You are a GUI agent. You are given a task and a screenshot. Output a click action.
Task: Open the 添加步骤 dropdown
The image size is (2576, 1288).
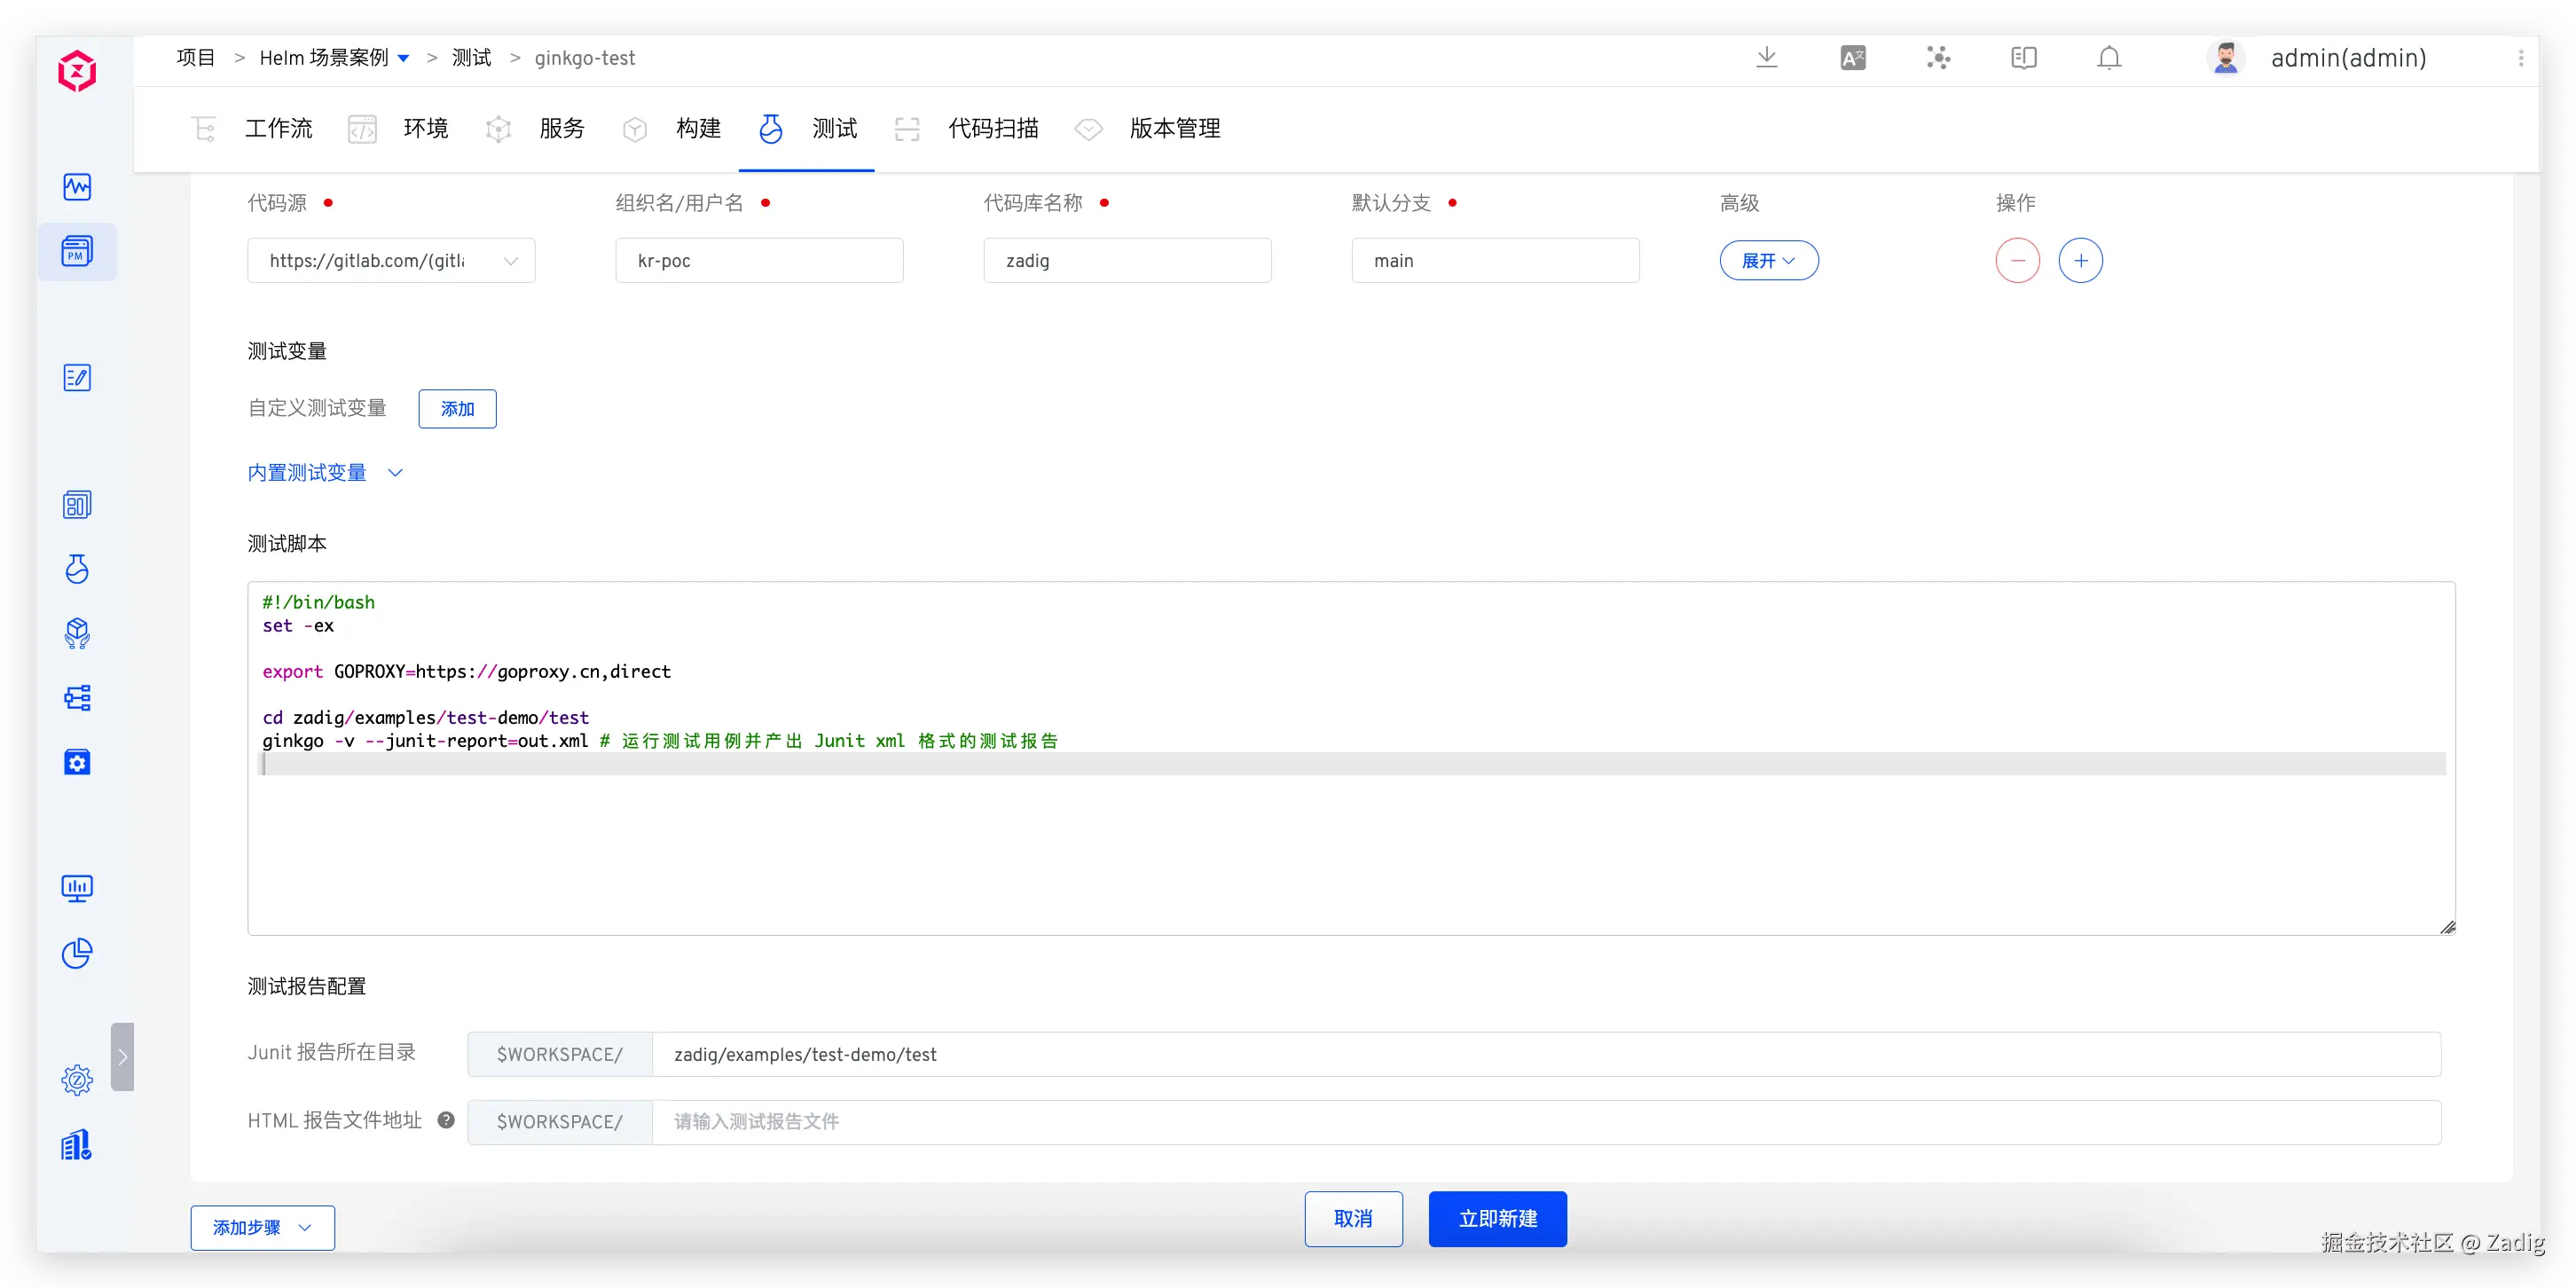pyautogui.click(x=262, y=1227)
